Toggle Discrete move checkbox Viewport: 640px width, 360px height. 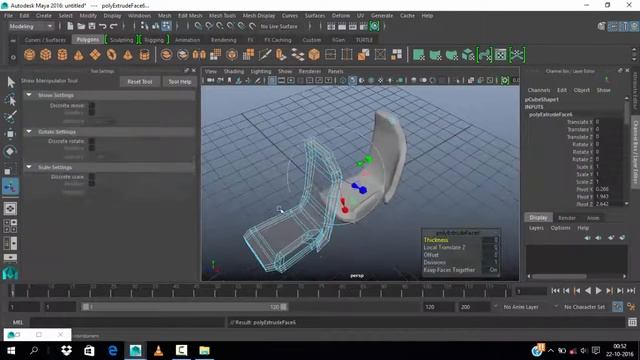(x=92, y=106)
